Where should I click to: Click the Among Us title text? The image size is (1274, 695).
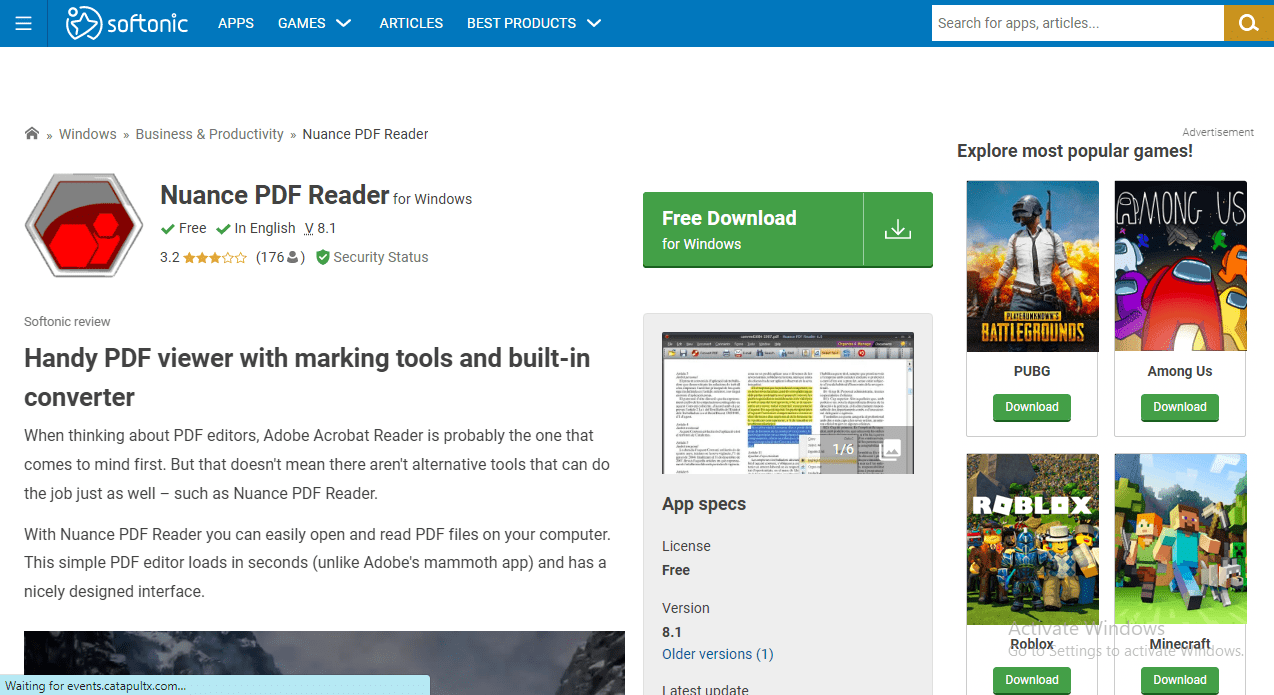(x=1180, y=371)
